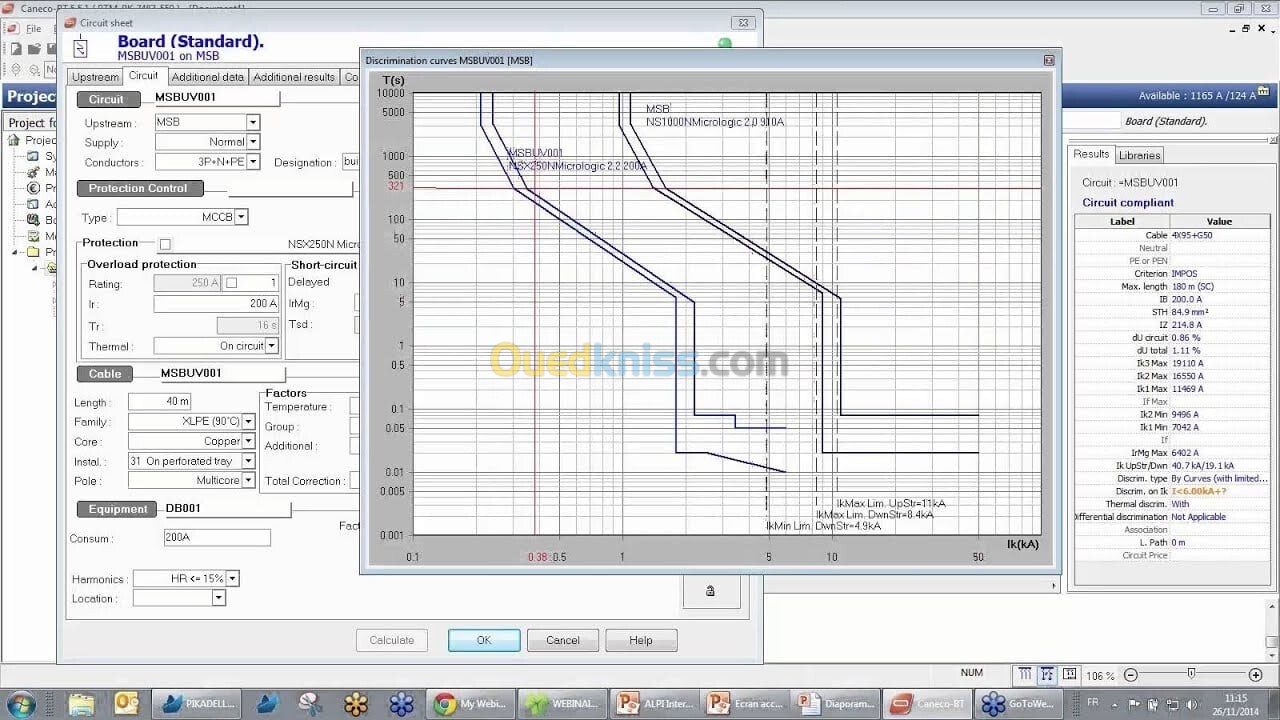Click the Cancel button
The width and height of the screenshot is (1280, 720).
coord(563,640)
